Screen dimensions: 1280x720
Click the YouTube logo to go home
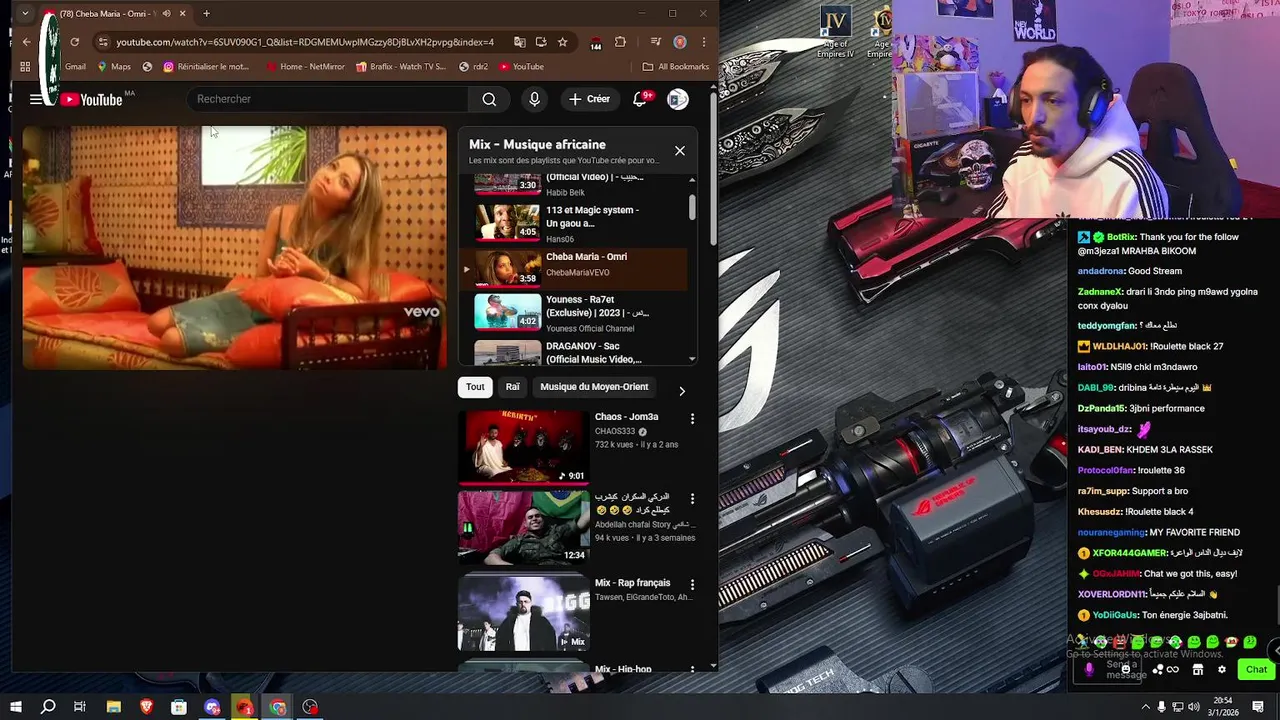[x=92, y=99]
